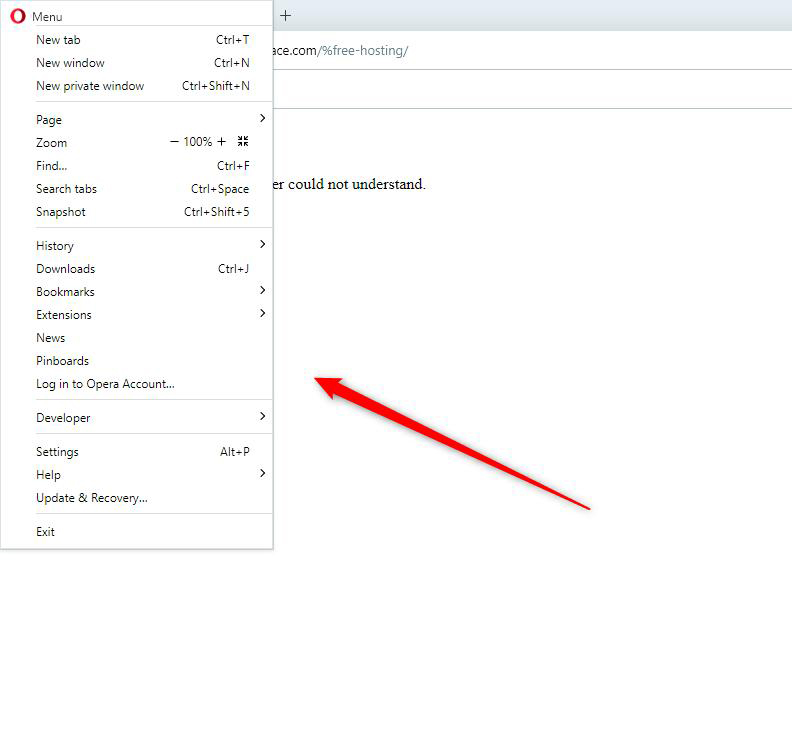This screenshot has width=792, height=731.
Task: Decrease zoom with the minus icon
Action: tap(174, 142)
